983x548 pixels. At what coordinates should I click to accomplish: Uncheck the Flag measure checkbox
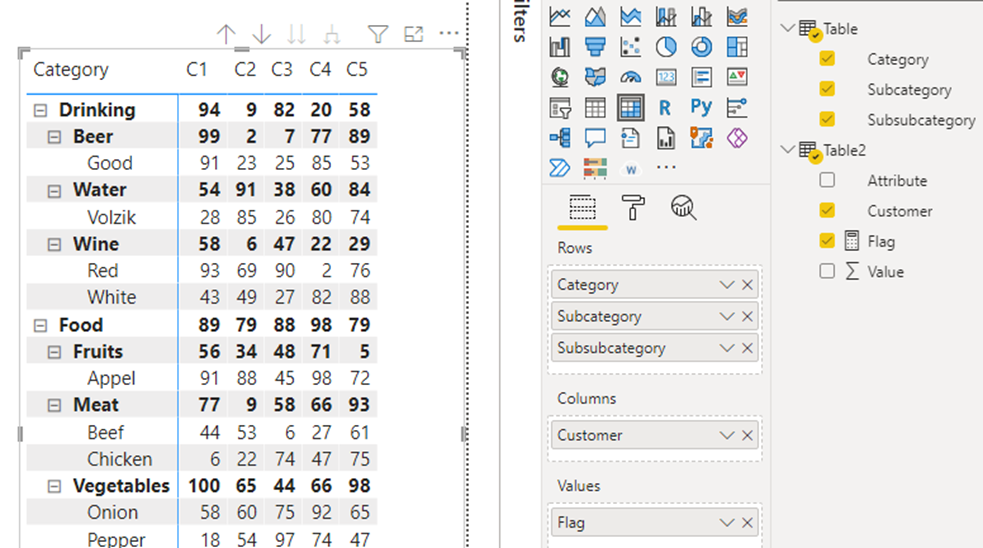coord(827,241)
